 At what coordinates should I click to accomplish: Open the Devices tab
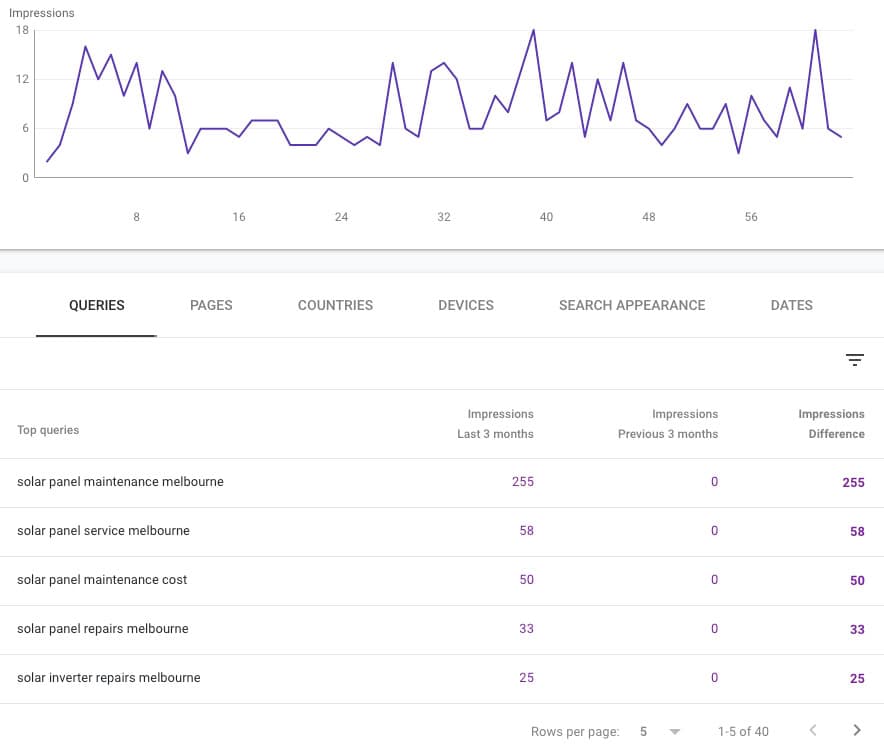click(x=466, y=306)
